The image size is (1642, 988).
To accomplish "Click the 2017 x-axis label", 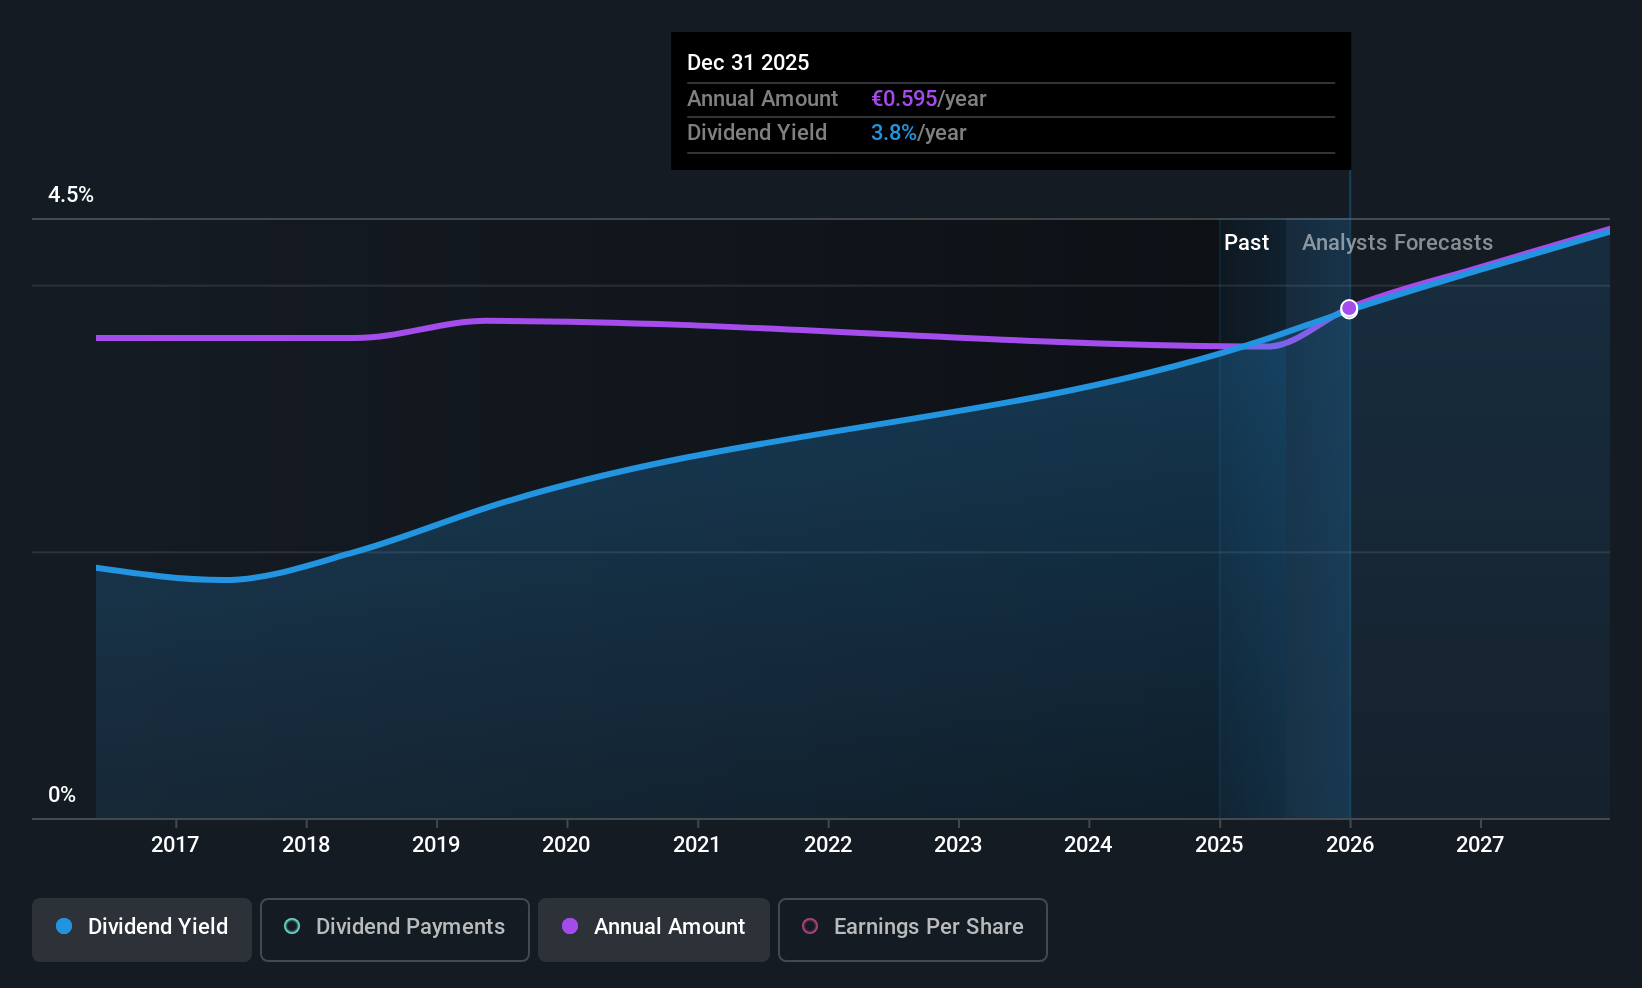I will (175, 845).
